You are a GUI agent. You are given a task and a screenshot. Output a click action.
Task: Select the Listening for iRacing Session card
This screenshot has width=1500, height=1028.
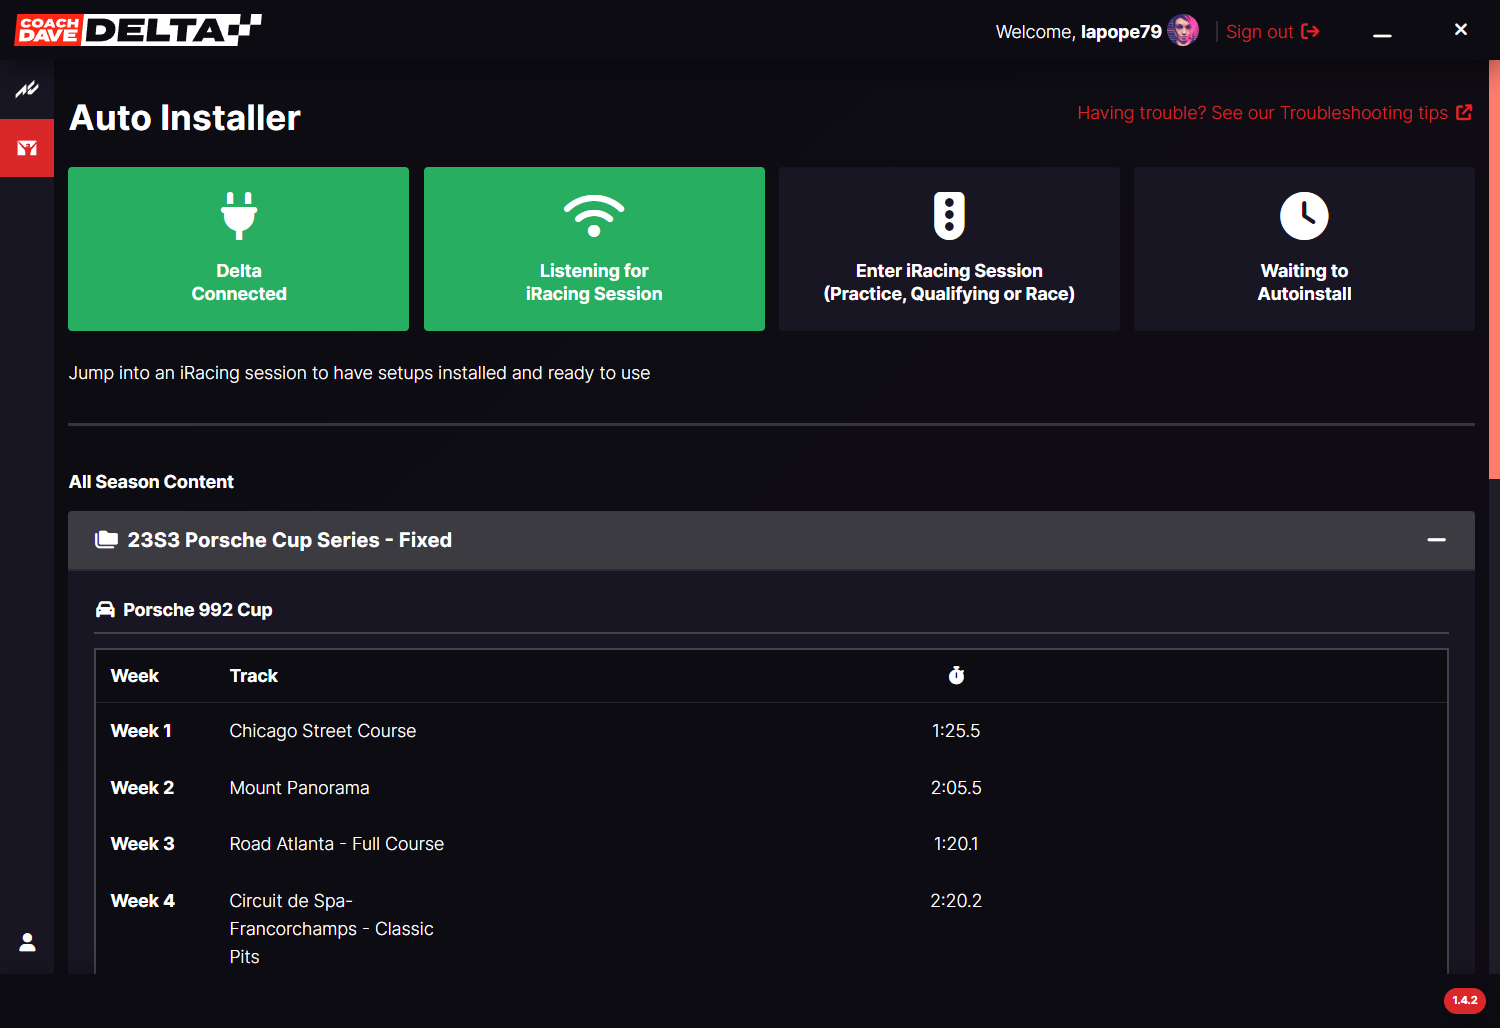pyautogui.click(x=594, y=249)
